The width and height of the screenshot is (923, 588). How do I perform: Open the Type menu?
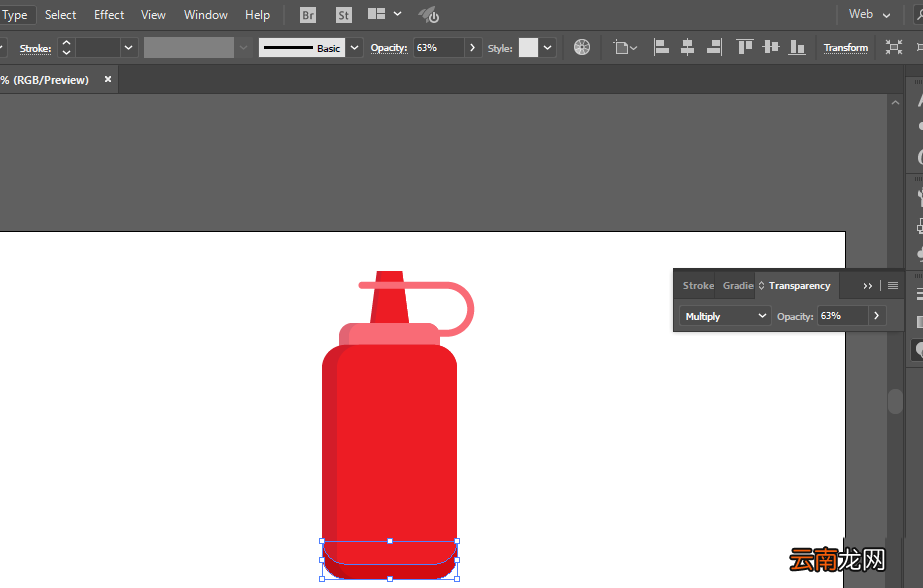[14, 15]
